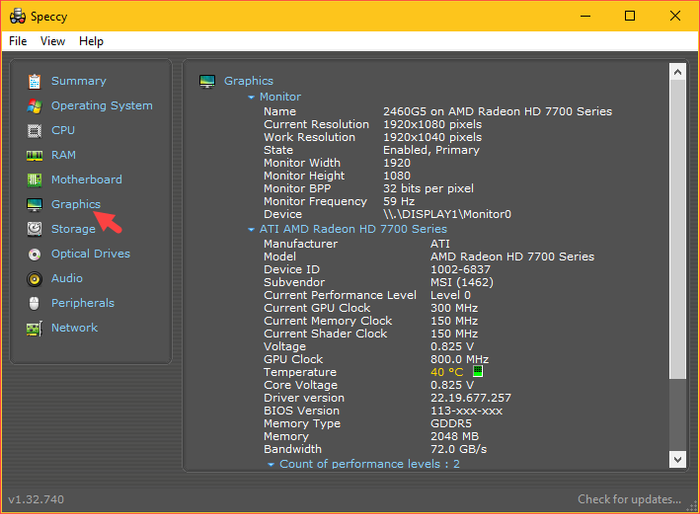This screenshot has width=700, height=514.
Task: Click the Audio speaker icon
Action: point(34,279)
